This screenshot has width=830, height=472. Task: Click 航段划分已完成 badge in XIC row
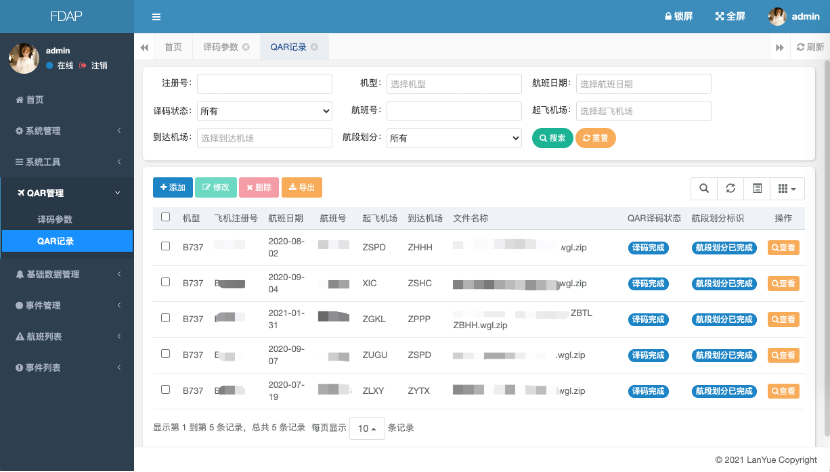724,284
